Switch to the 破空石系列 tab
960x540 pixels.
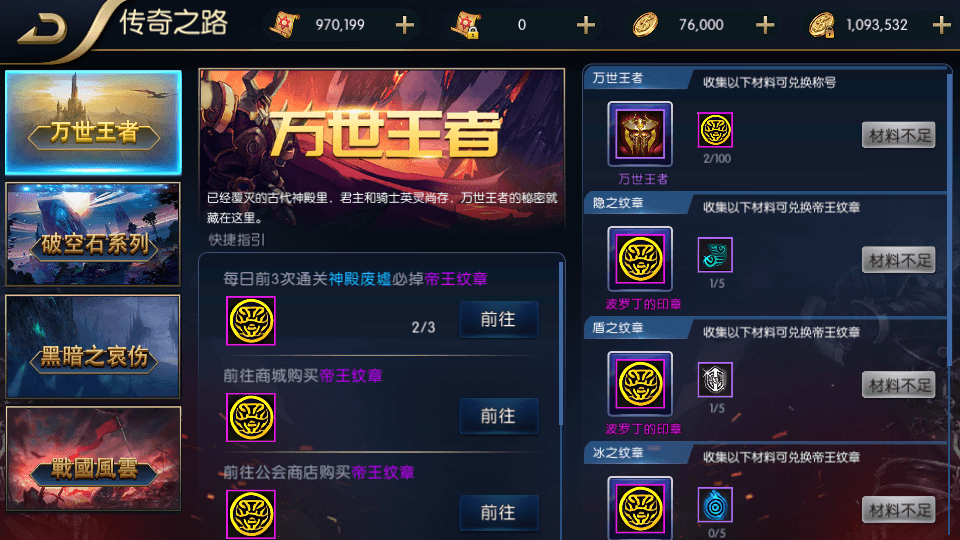click(x=93, y=234)
